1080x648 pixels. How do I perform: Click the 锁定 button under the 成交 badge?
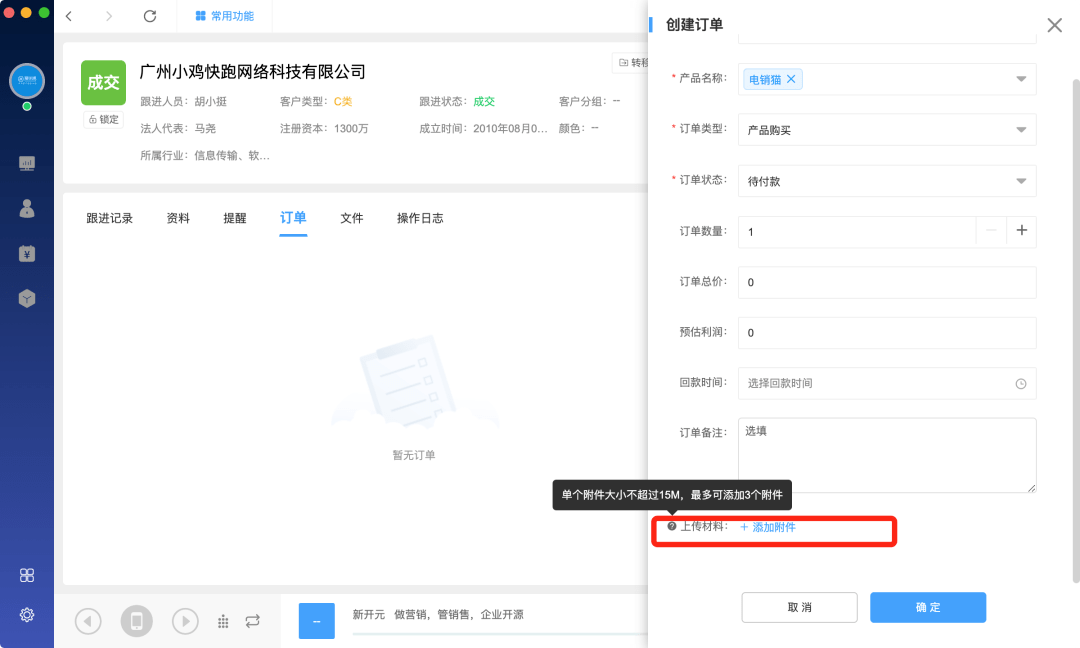pos(103,119)
